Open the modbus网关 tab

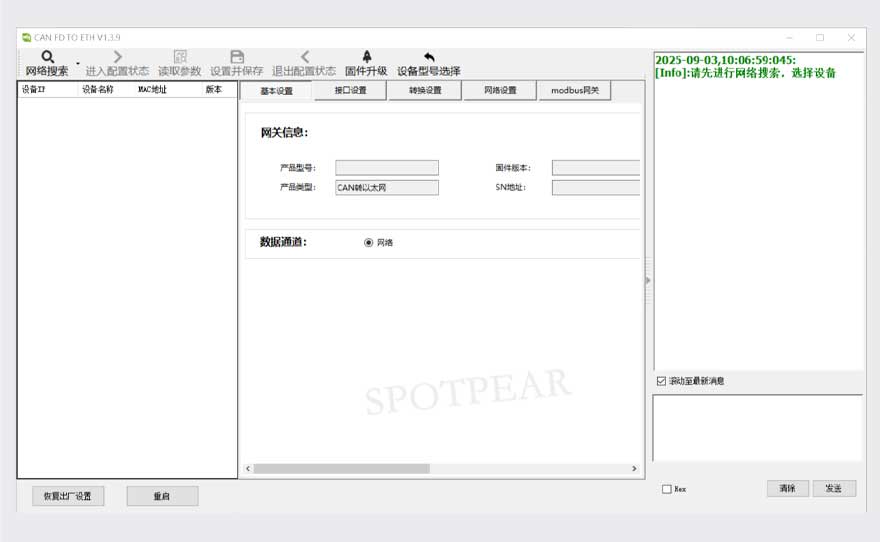[574, 91]
